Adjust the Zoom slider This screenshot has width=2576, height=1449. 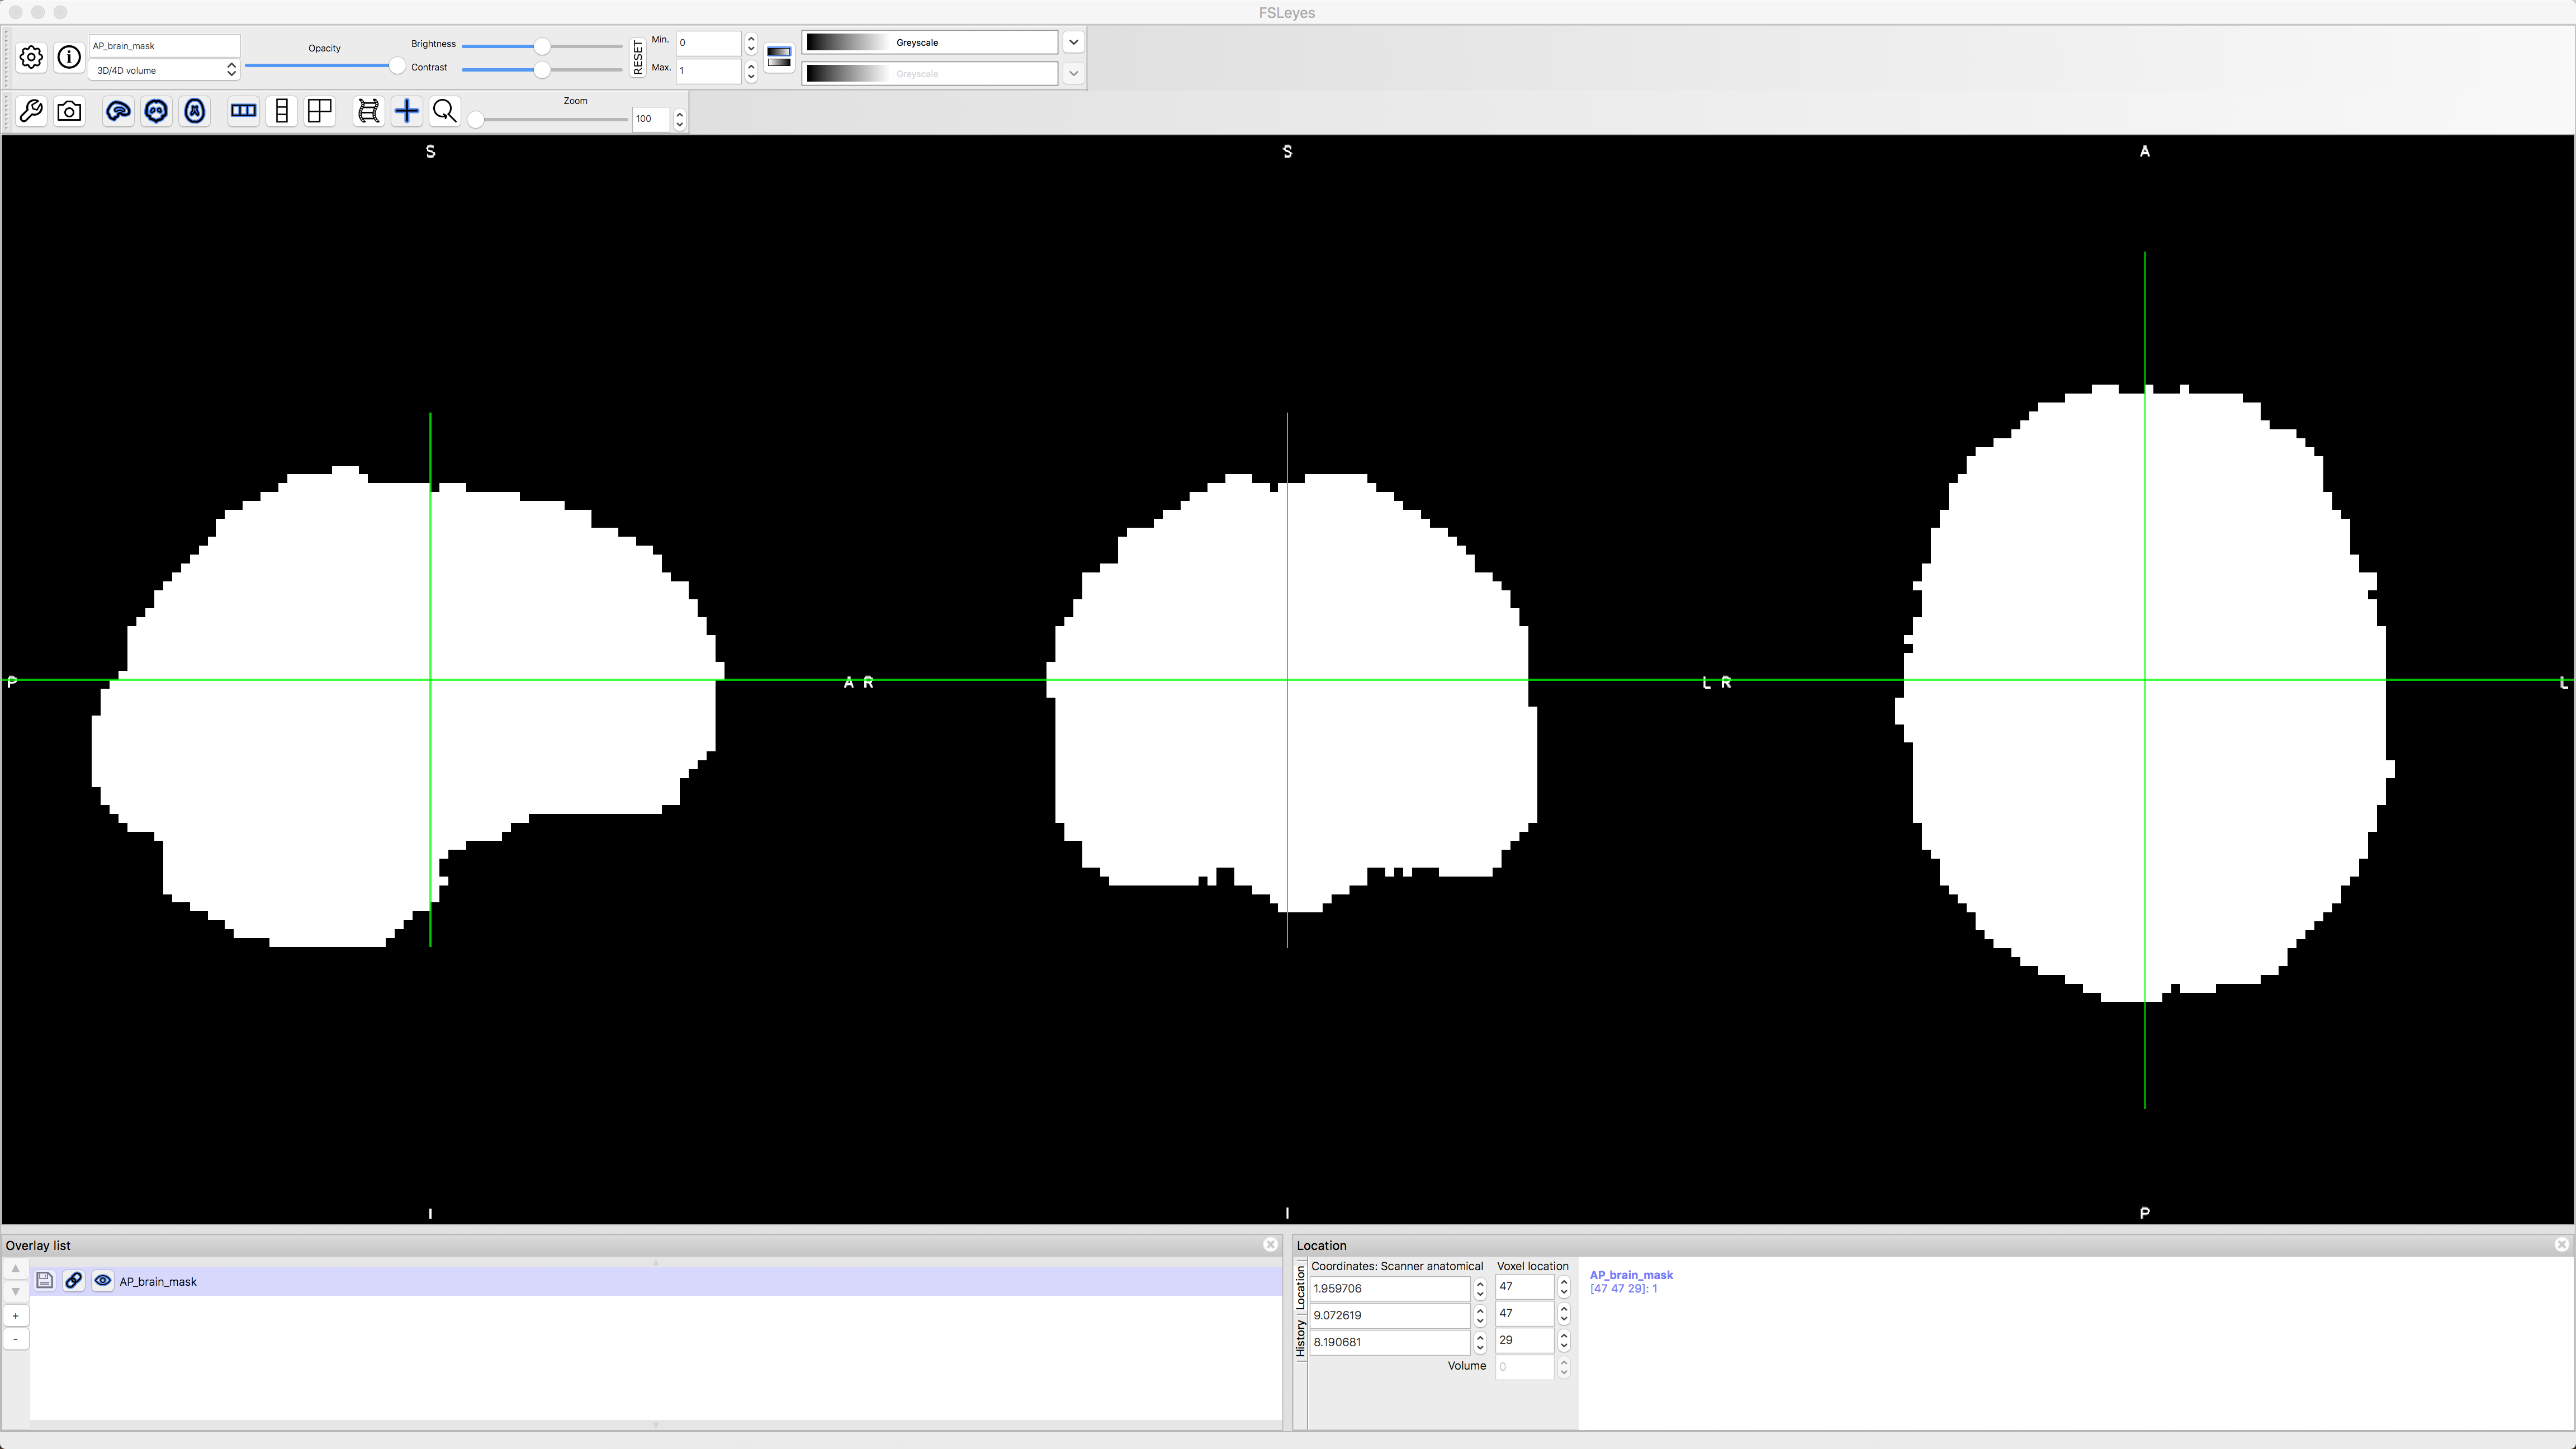pos(550,119)
